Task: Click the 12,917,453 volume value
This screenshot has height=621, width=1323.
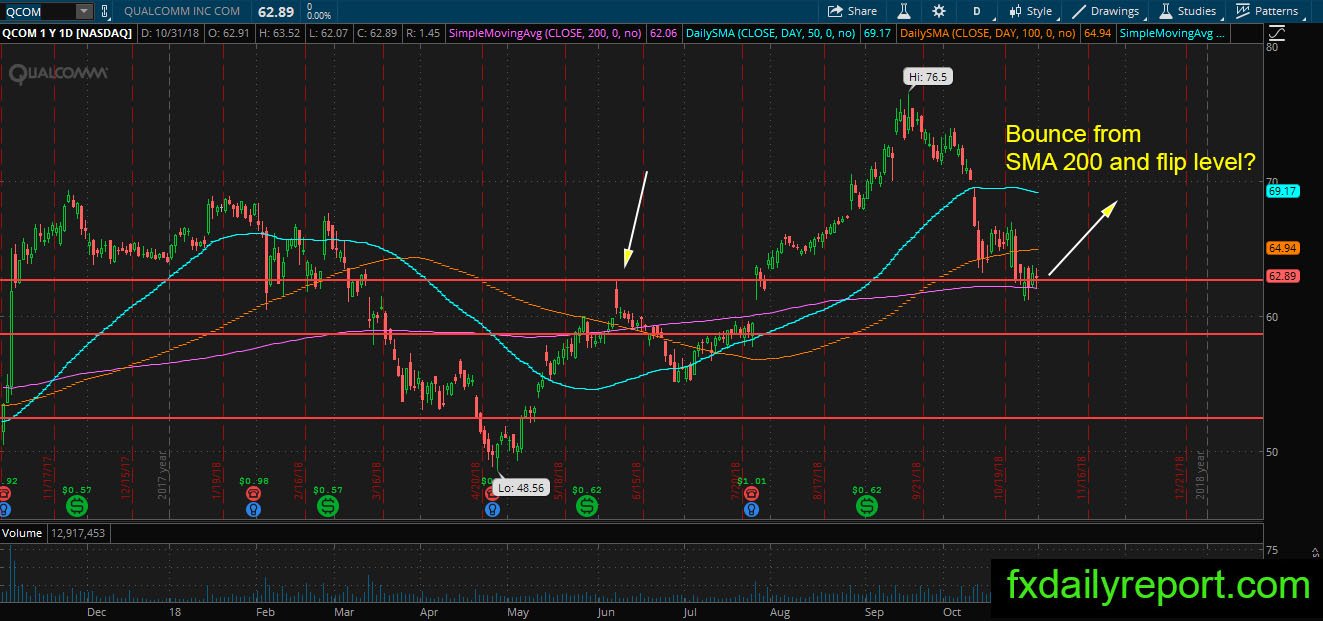Action: point(78,533)
